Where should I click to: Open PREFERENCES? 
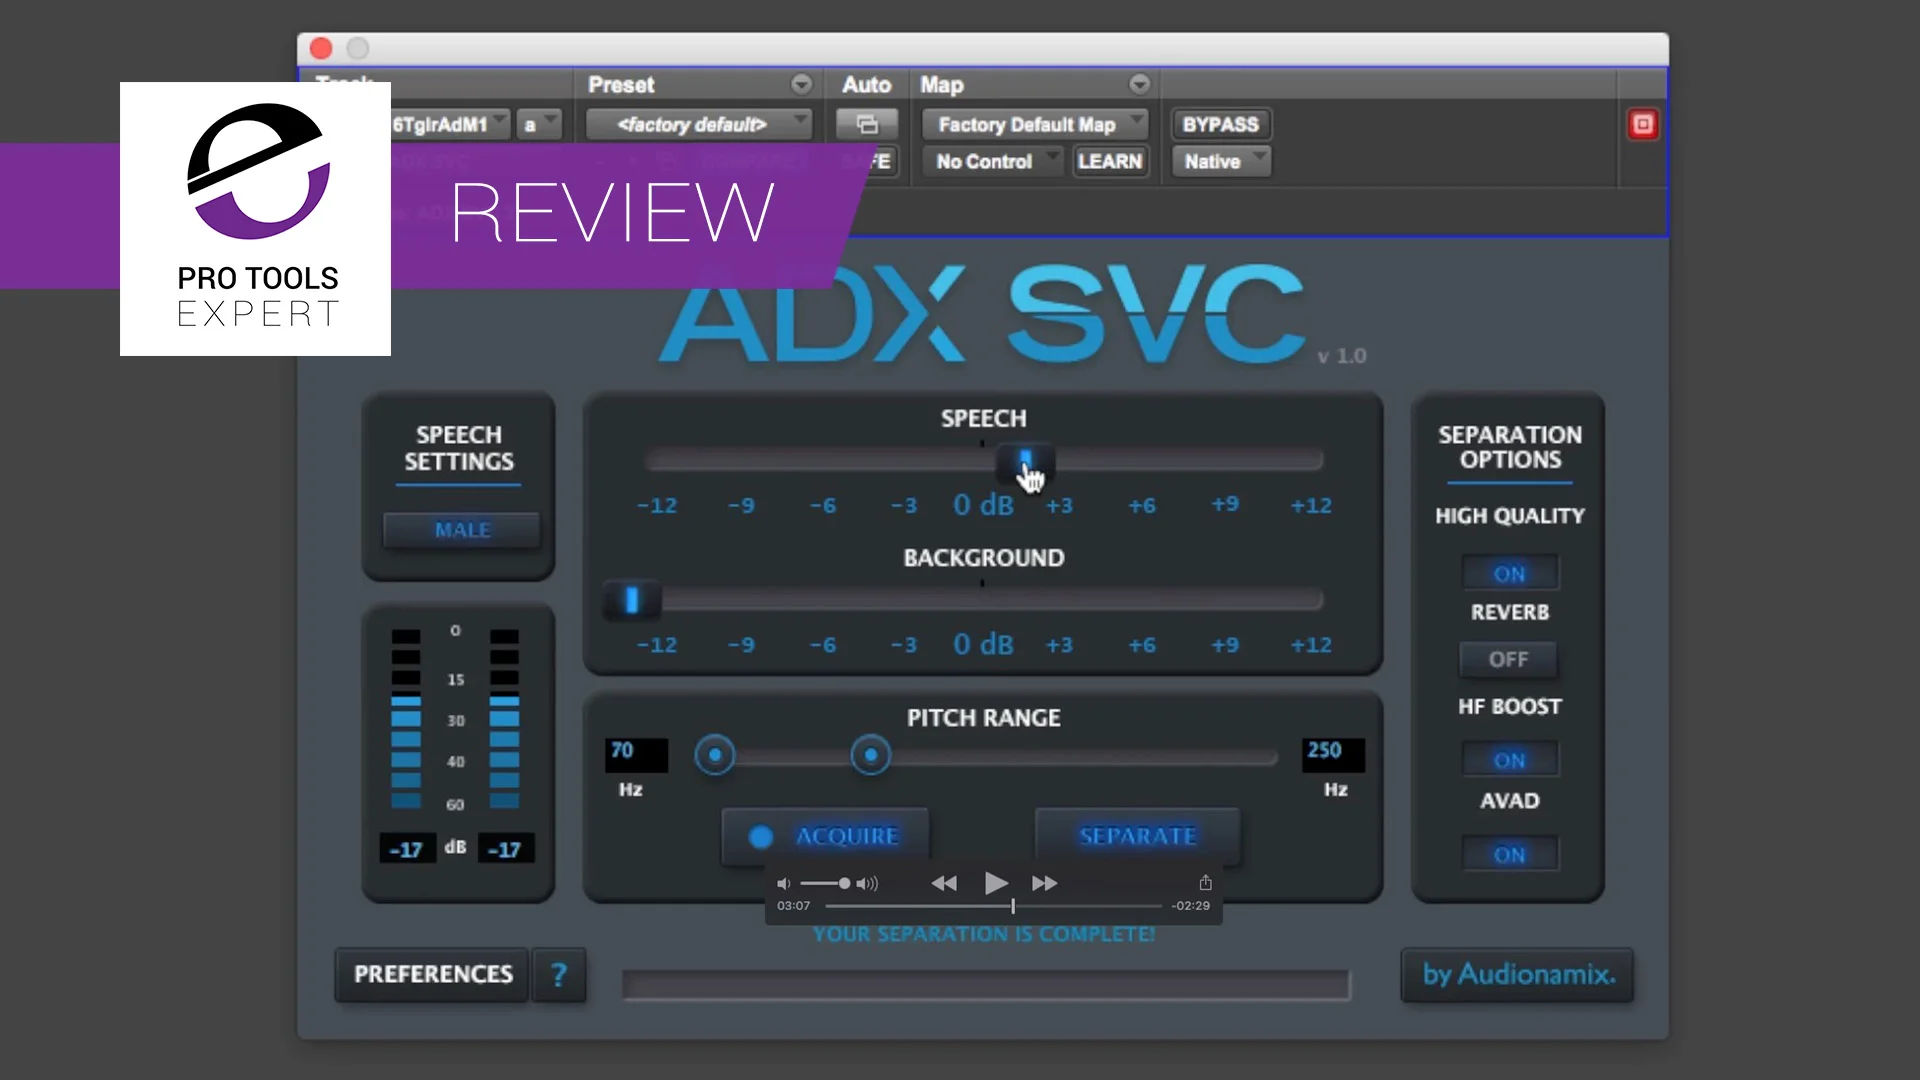point(430,974)
